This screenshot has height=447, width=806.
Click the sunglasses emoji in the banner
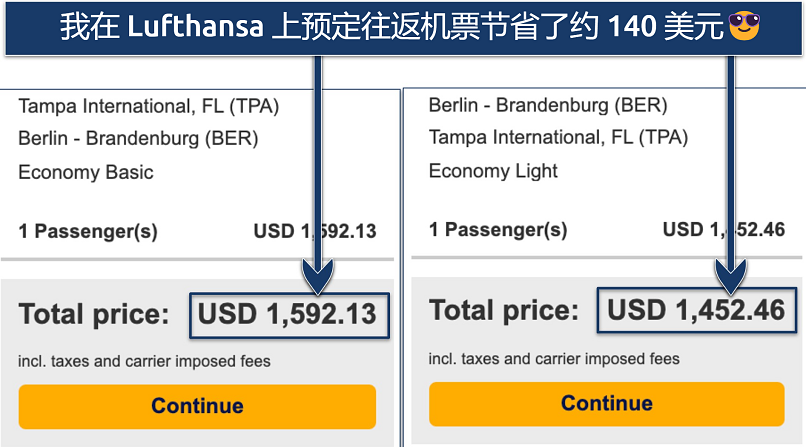[x=742, y=27]
